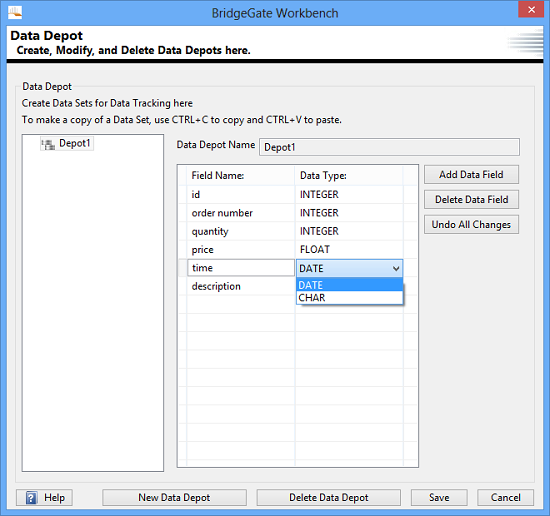Choose CHAR from the dropdown list
Image resolution: width=550 pixels, height=516 pixels.
pos(349,297)
